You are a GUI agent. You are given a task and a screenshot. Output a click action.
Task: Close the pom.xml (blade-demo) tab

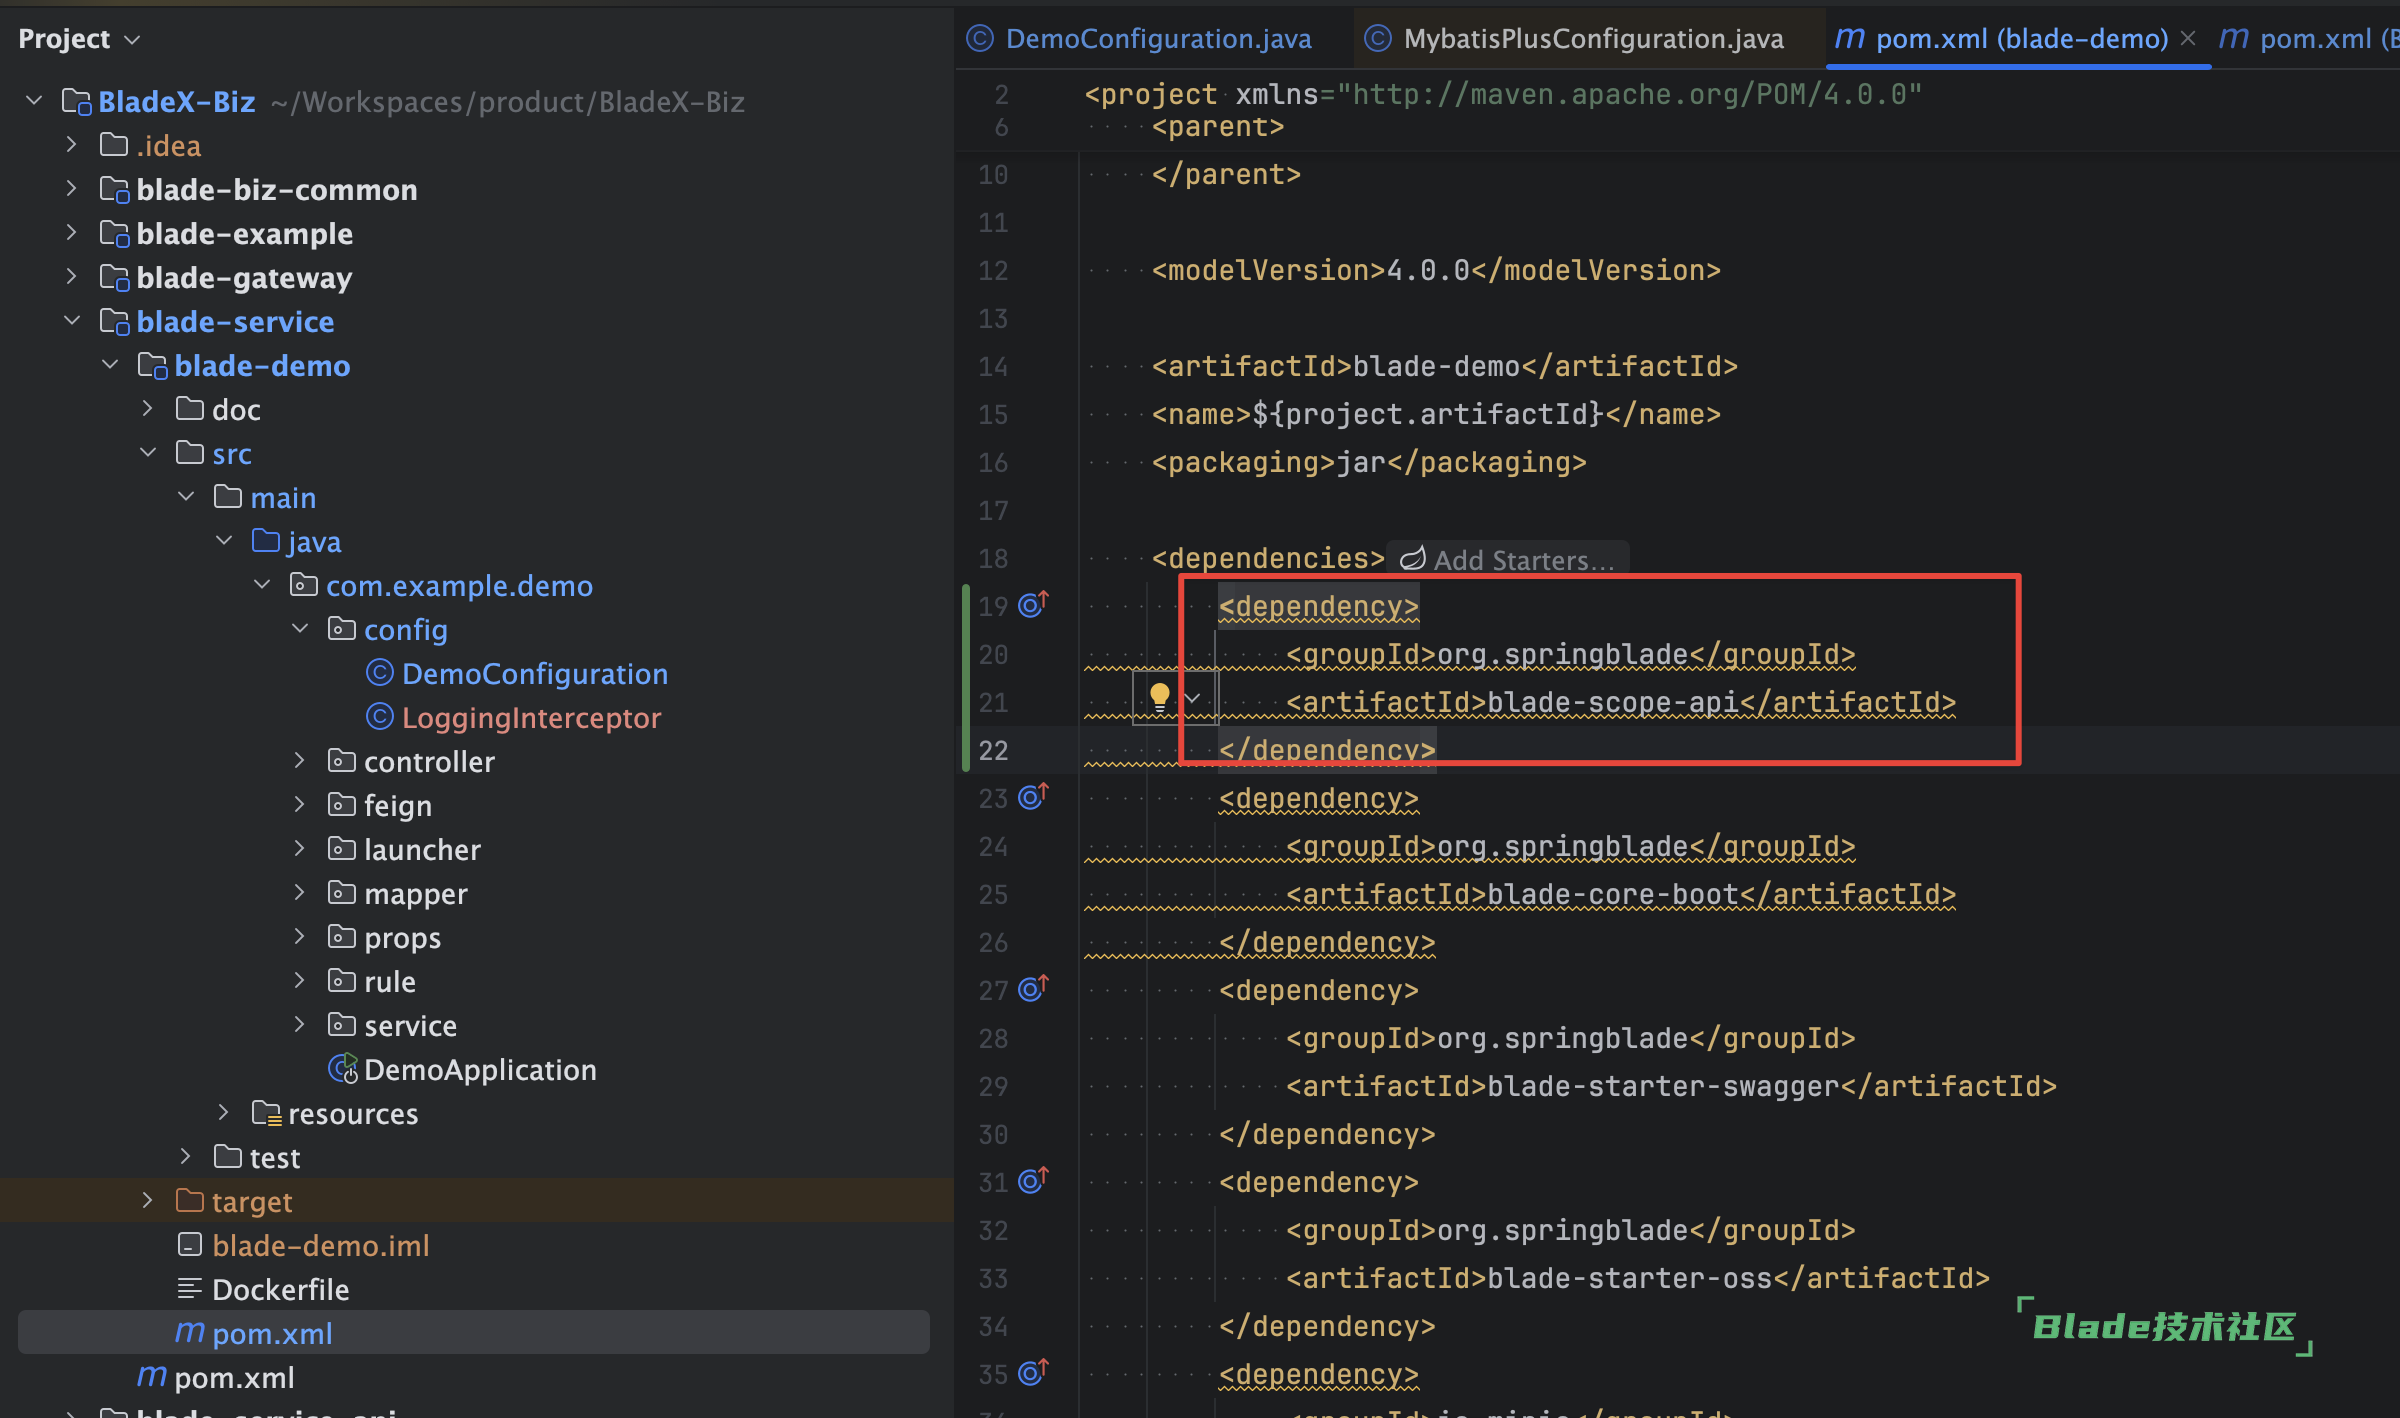(2188, 38)
